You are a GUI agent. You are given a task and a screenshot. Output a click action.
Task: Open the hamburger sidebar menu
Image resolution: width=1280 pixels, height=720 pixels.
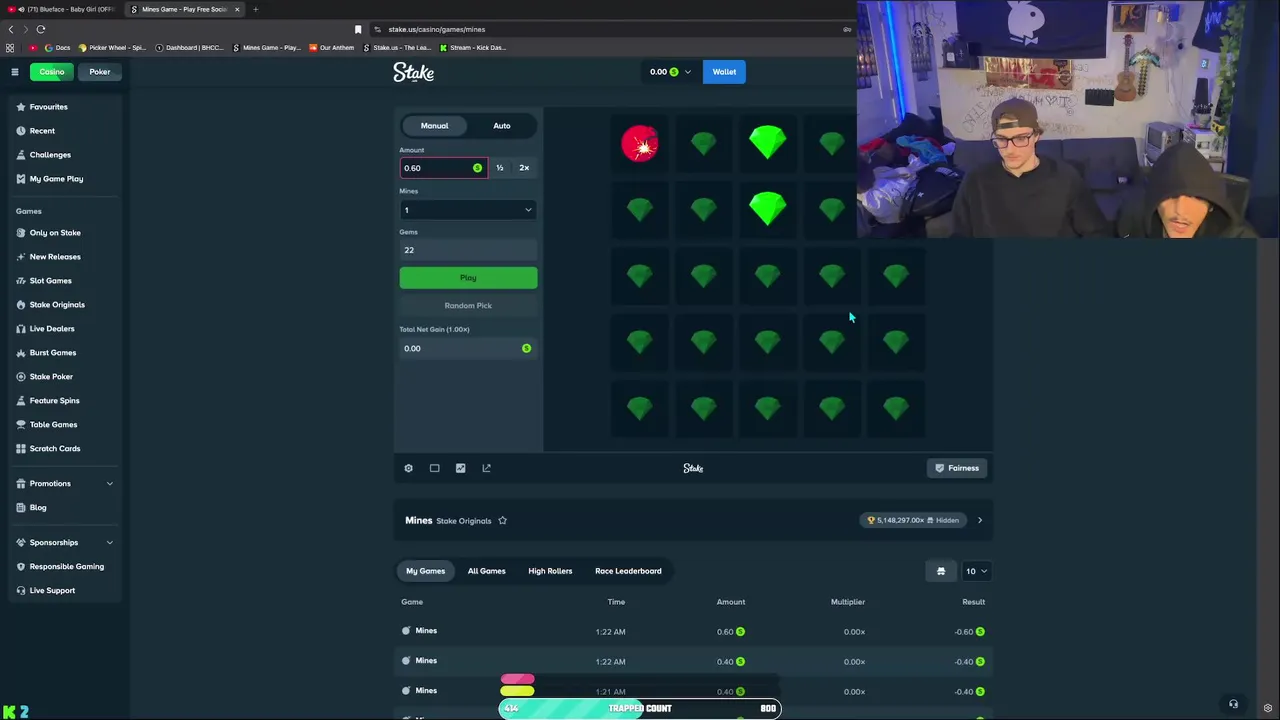tap(15, 72)
